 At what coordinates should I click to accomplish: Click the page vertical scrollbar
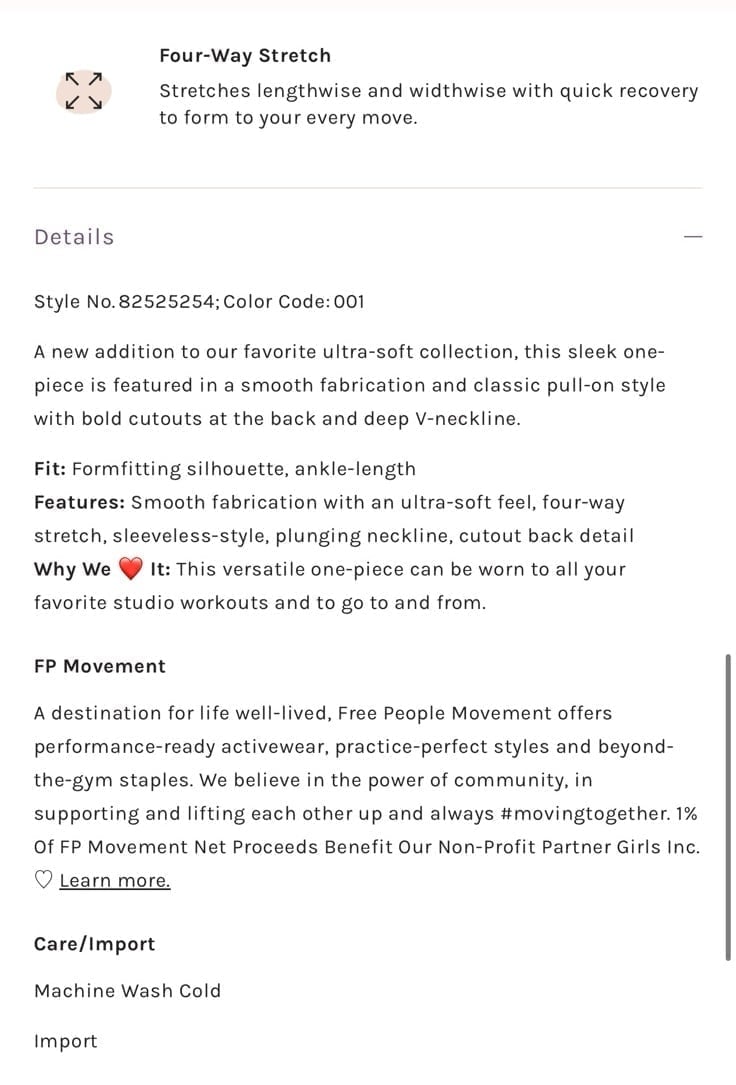click(728, 807)
